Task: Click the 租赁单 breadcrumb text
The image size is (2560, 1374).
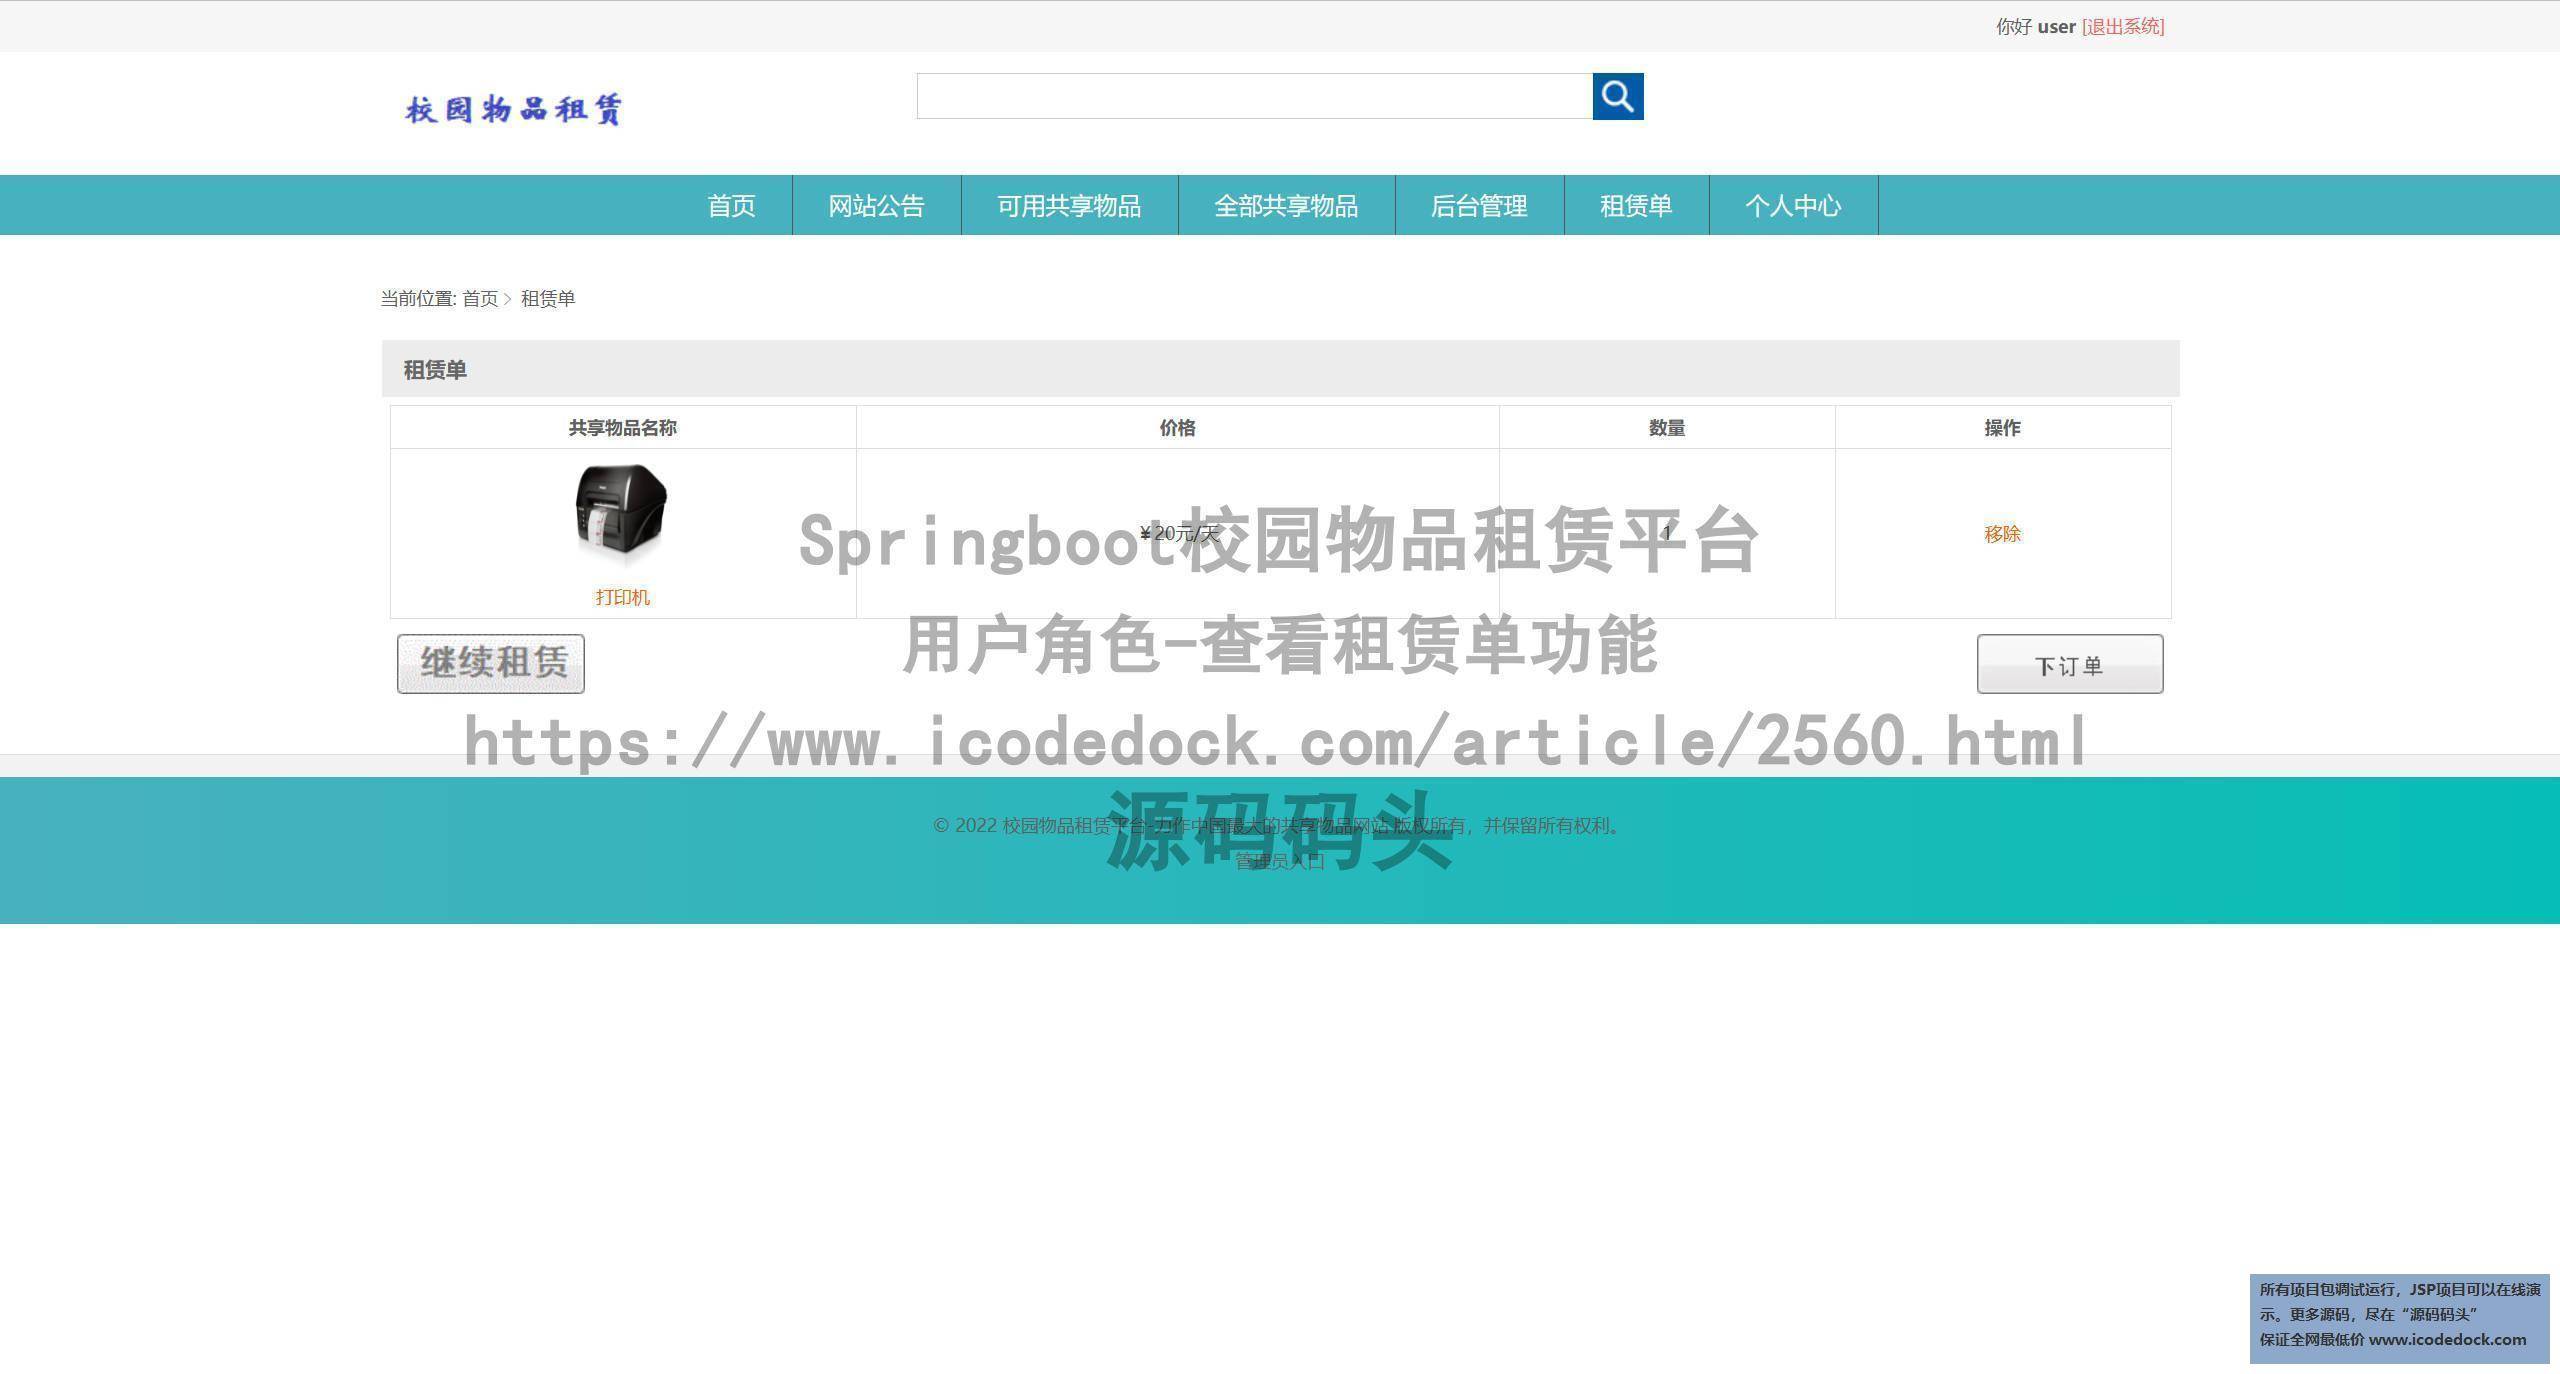Action: 548,299
